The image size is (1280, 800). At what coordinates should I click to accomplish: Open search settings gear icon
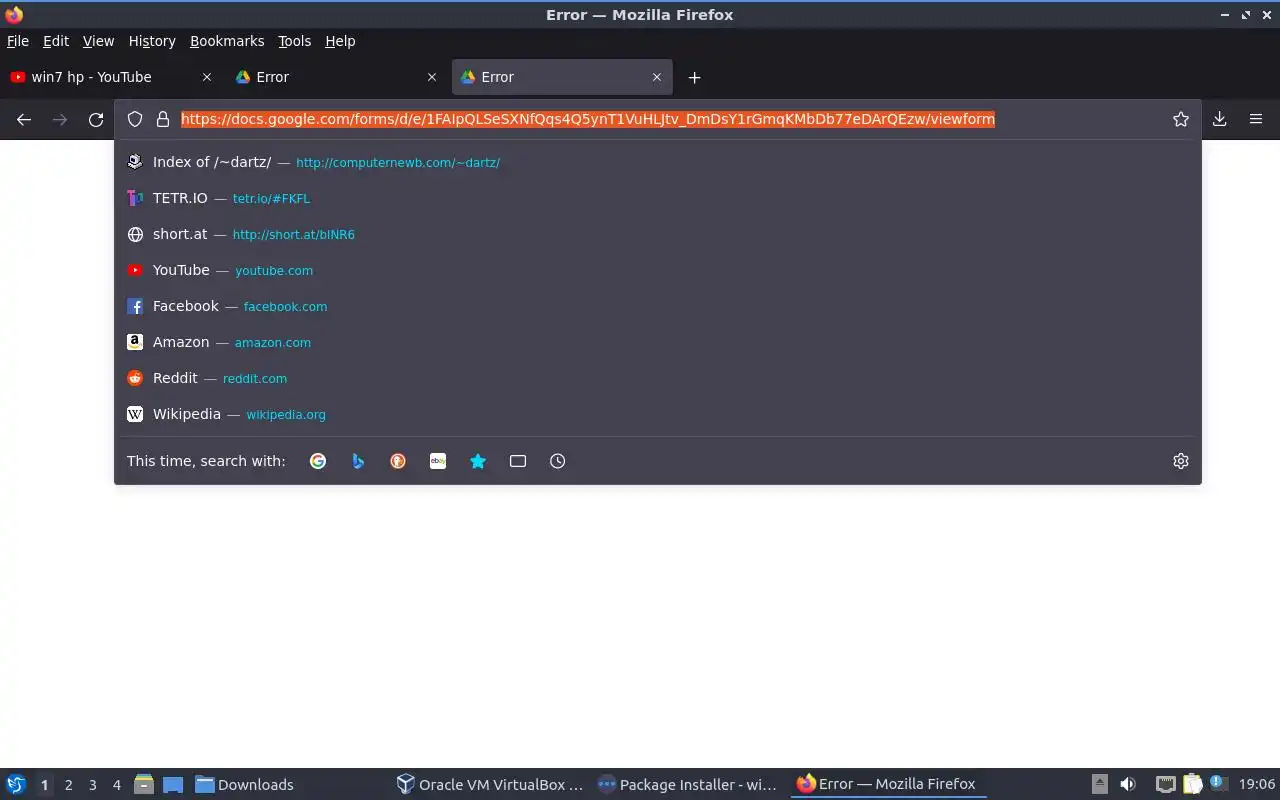click(x=1181, y=461)
